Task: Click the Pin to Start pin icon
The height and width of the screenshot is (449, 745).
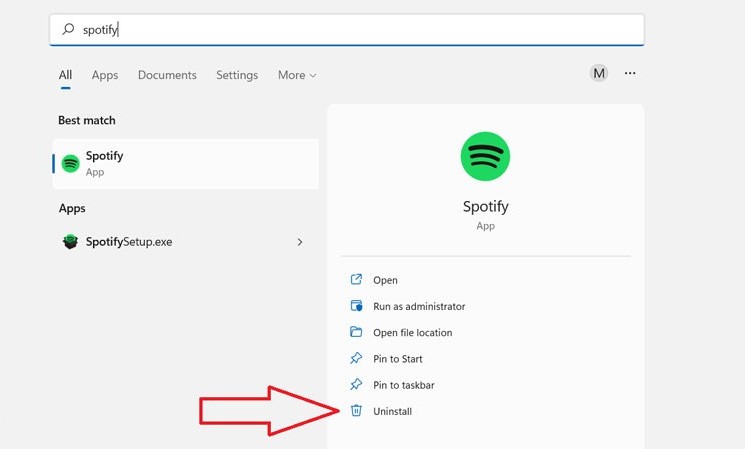Action: [x=356, y=358]
